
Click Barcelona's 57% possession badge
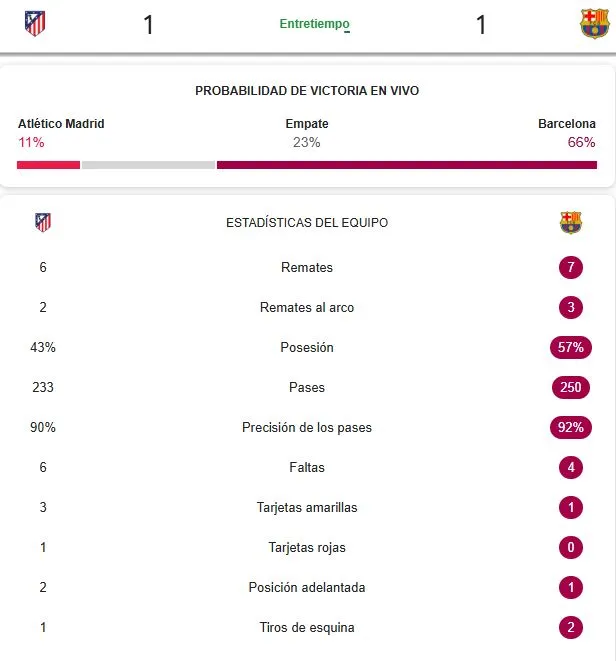tap(571, 347)
